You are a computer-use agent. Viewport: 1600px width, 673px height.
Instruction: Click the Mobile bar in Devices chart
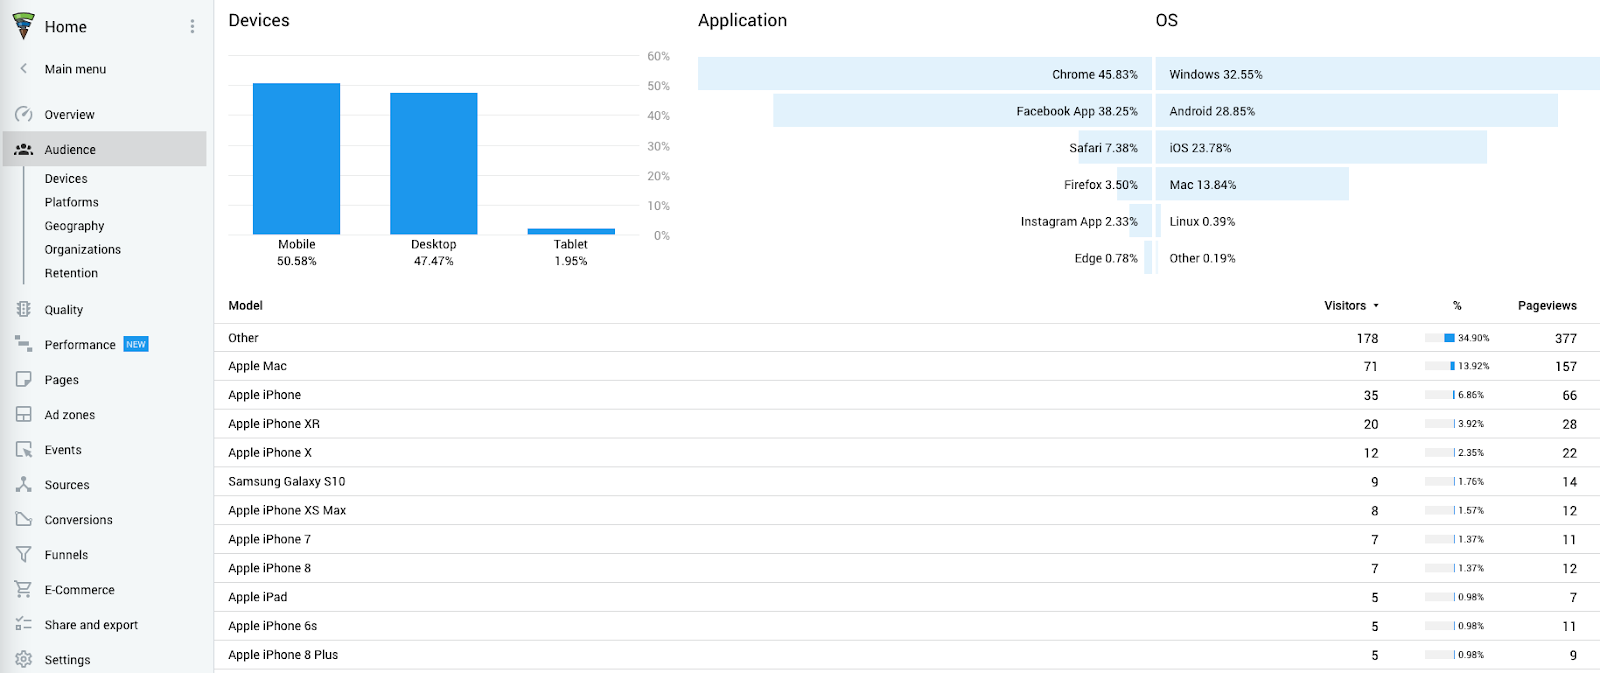coord(296,159)
